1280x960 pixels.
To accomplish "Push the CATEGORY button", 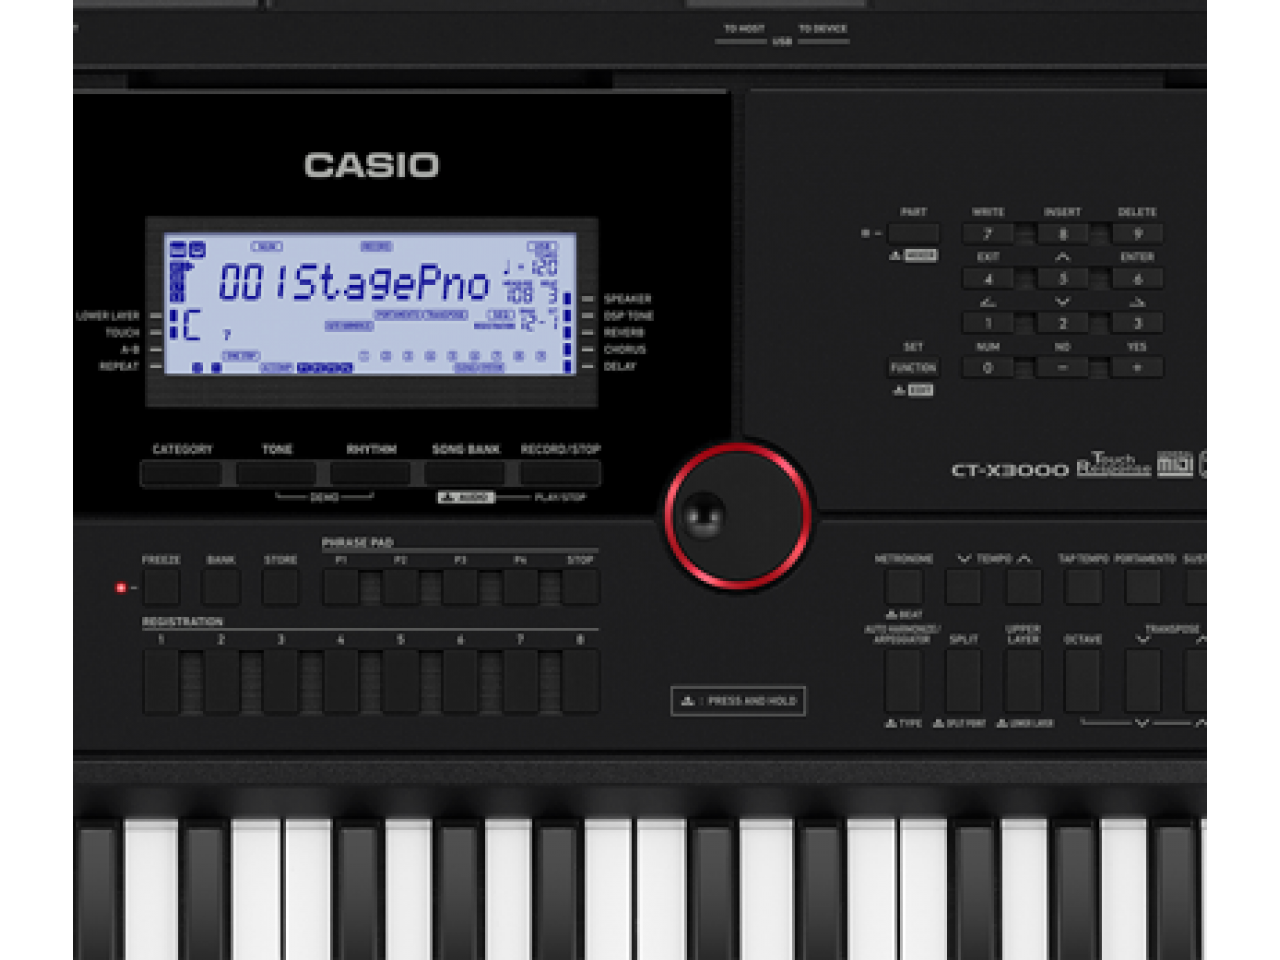I will 182,472.
